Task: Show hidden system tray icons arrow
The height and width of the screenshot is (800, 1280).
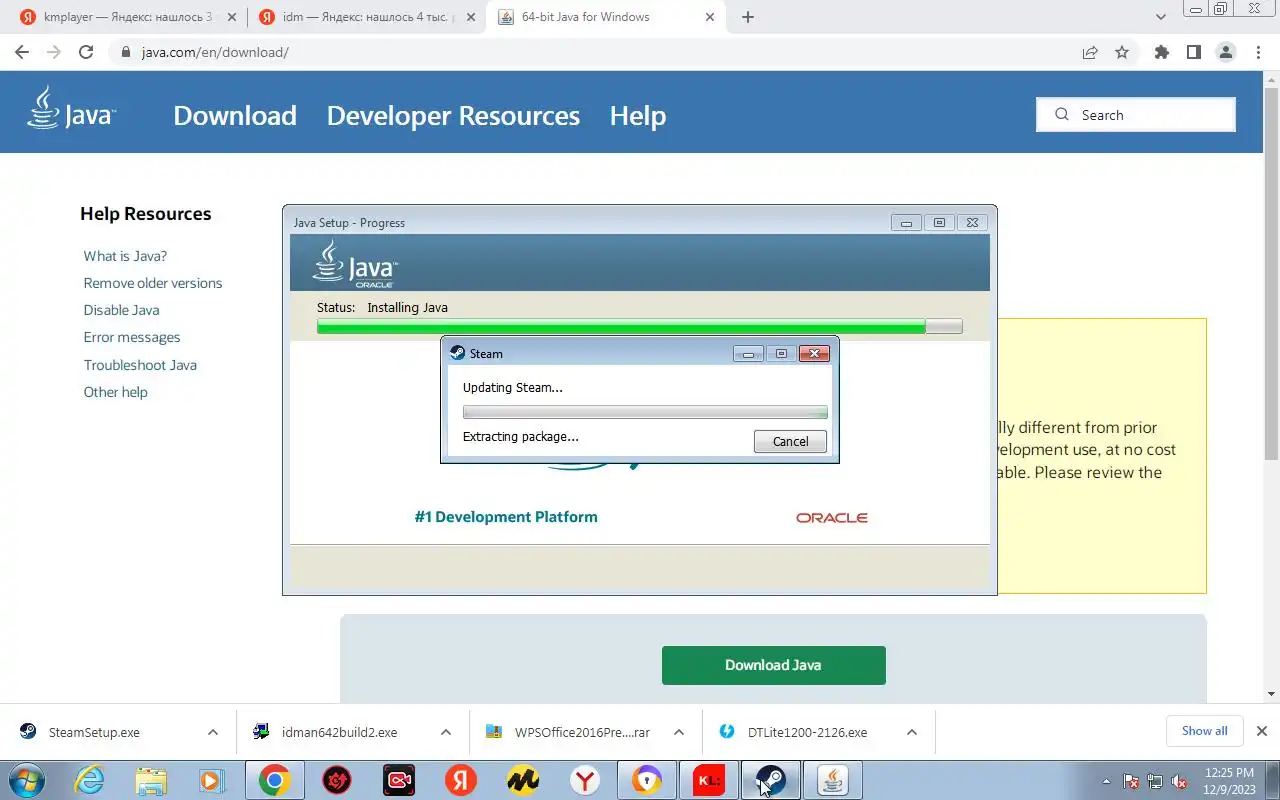Action: point(1106,781)
